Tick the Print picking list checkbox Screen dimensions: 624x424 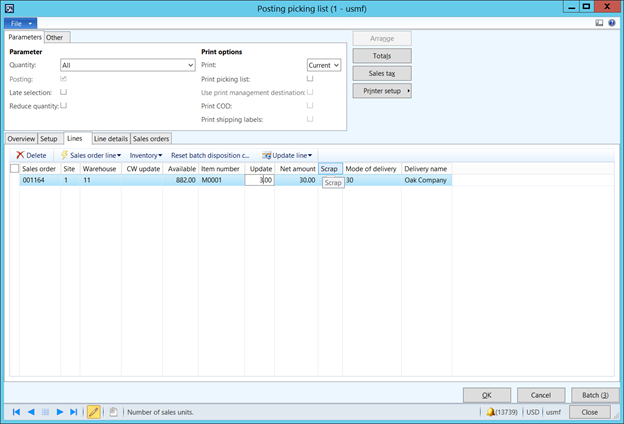tap(310, 78)
